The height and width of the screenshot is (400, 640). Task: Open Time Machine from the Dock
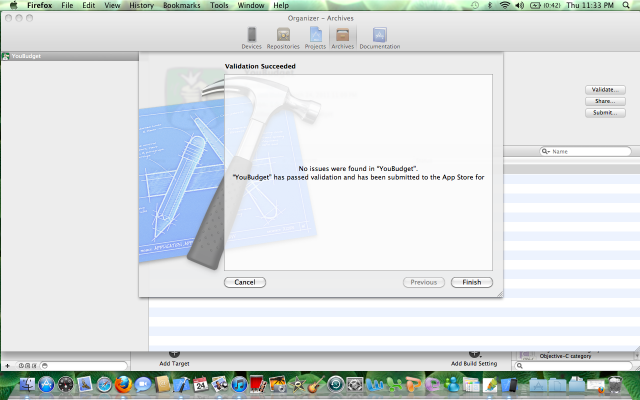[x=336, y=384]
